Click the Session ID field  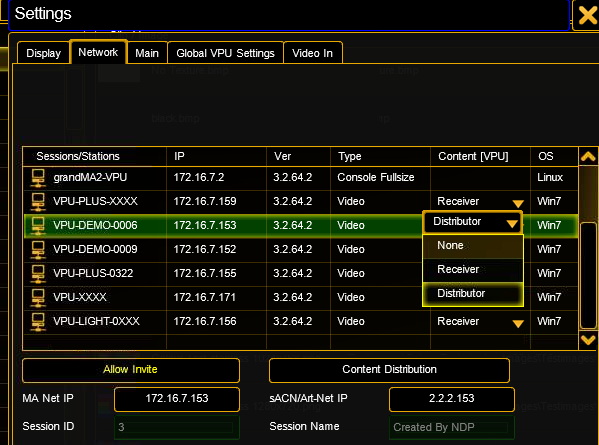click(x=177, y=427)
